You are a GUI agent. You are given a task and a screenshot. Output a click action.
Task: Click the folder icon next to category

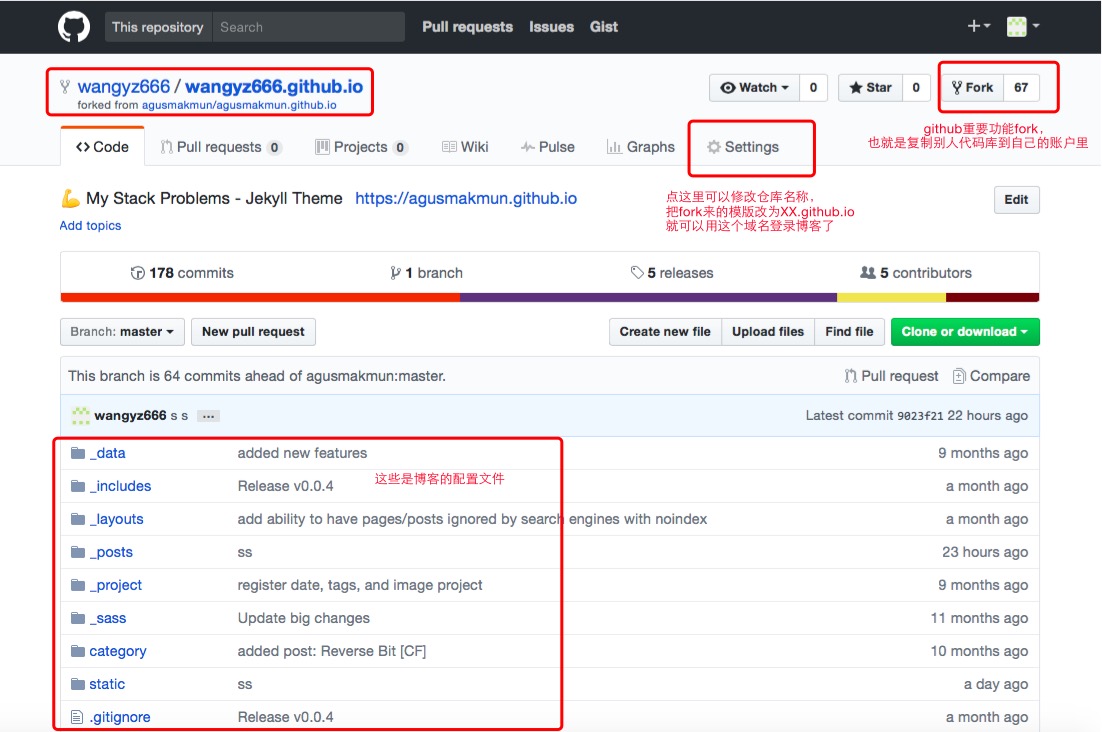coord(78,651)
